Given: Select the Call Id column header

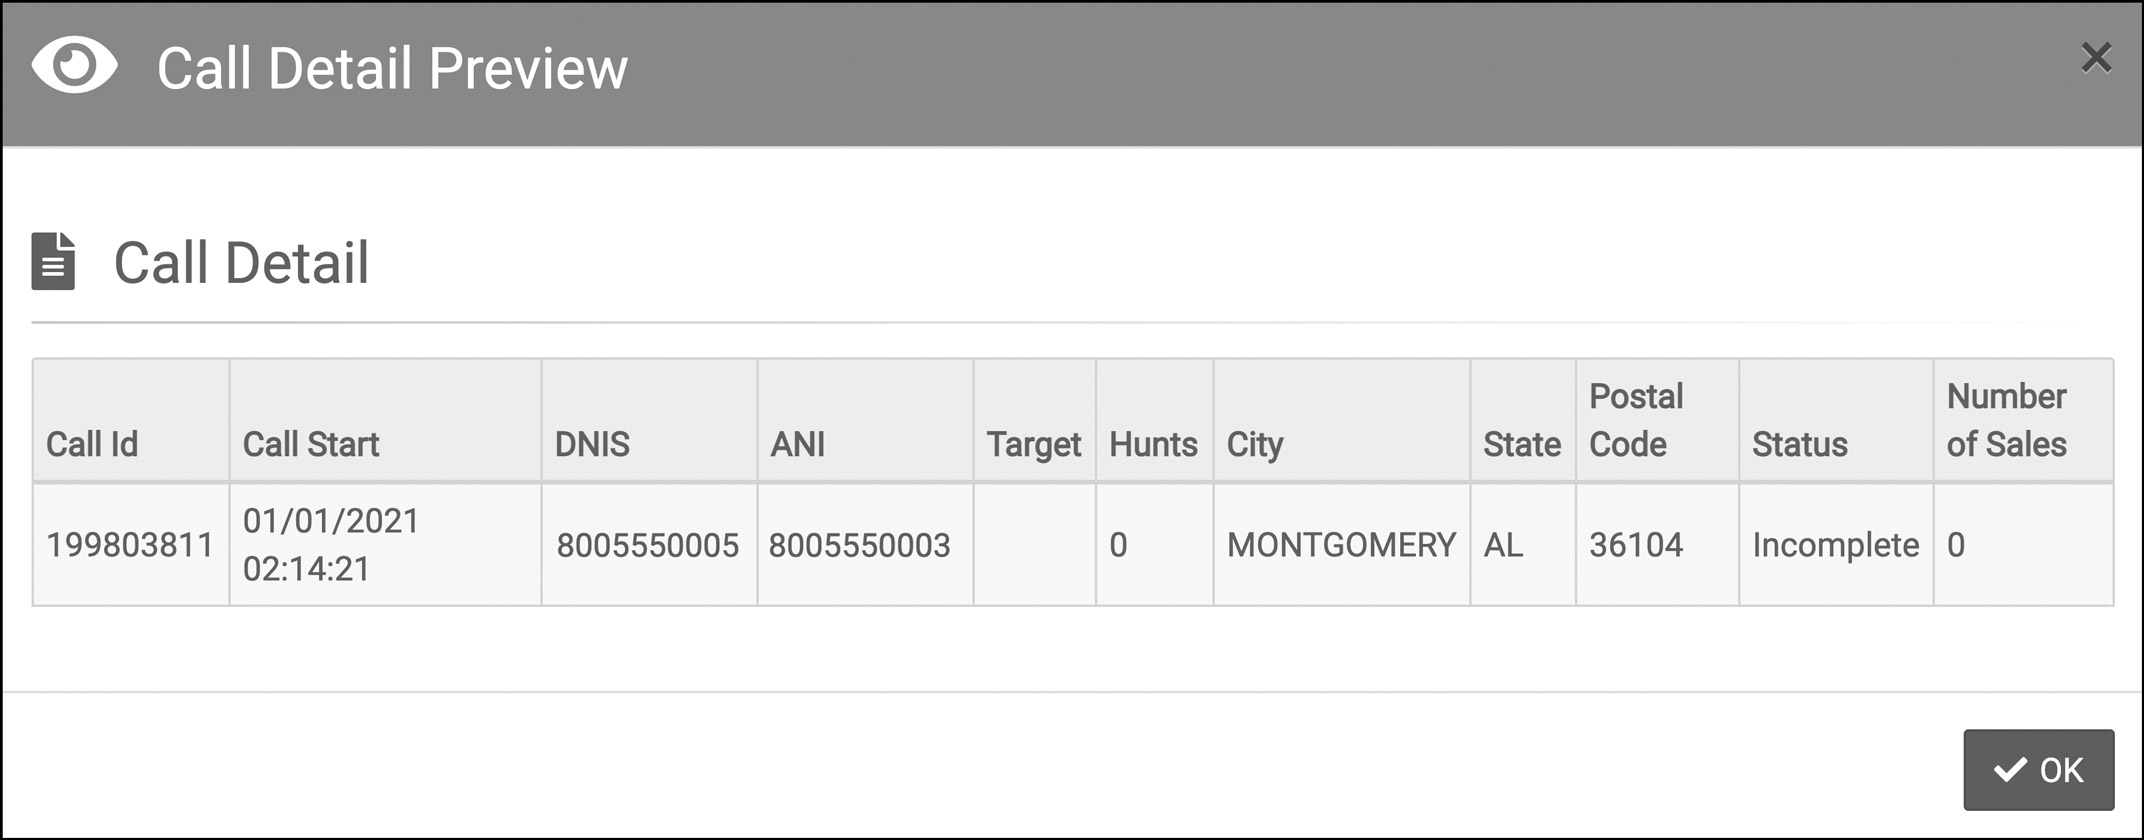Looking at the screenshot, I should click(x=131, y=421).
